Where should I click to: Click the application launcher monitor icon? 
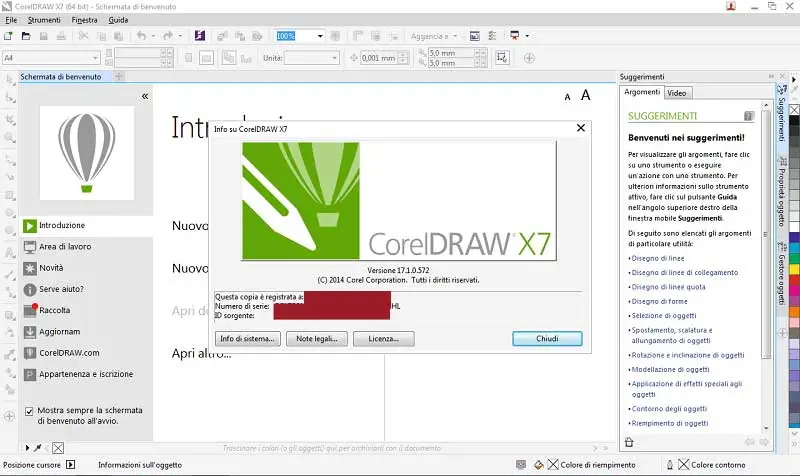coord(514,36)
